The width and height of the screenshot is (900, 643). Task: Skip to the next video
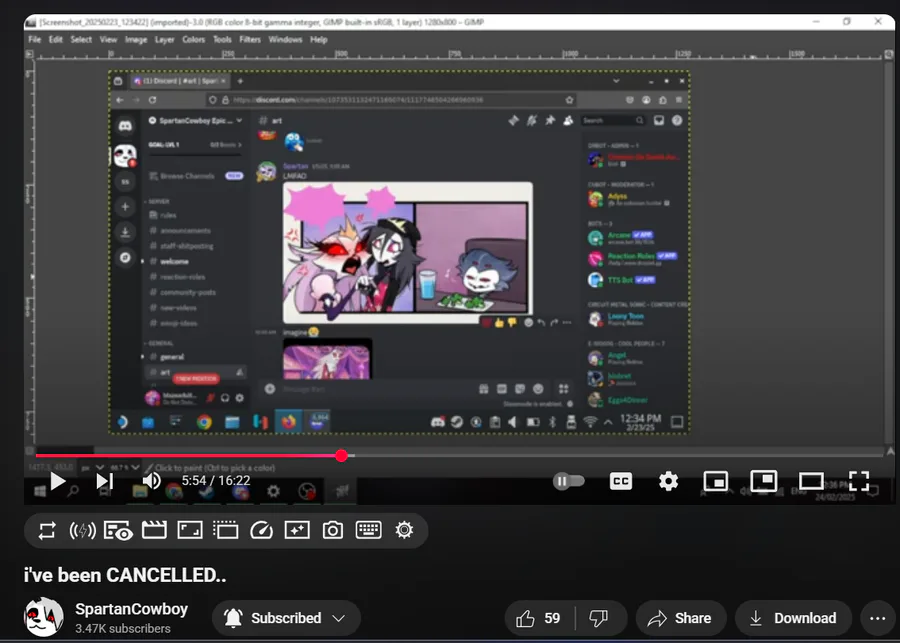click(x=104, y=481)
